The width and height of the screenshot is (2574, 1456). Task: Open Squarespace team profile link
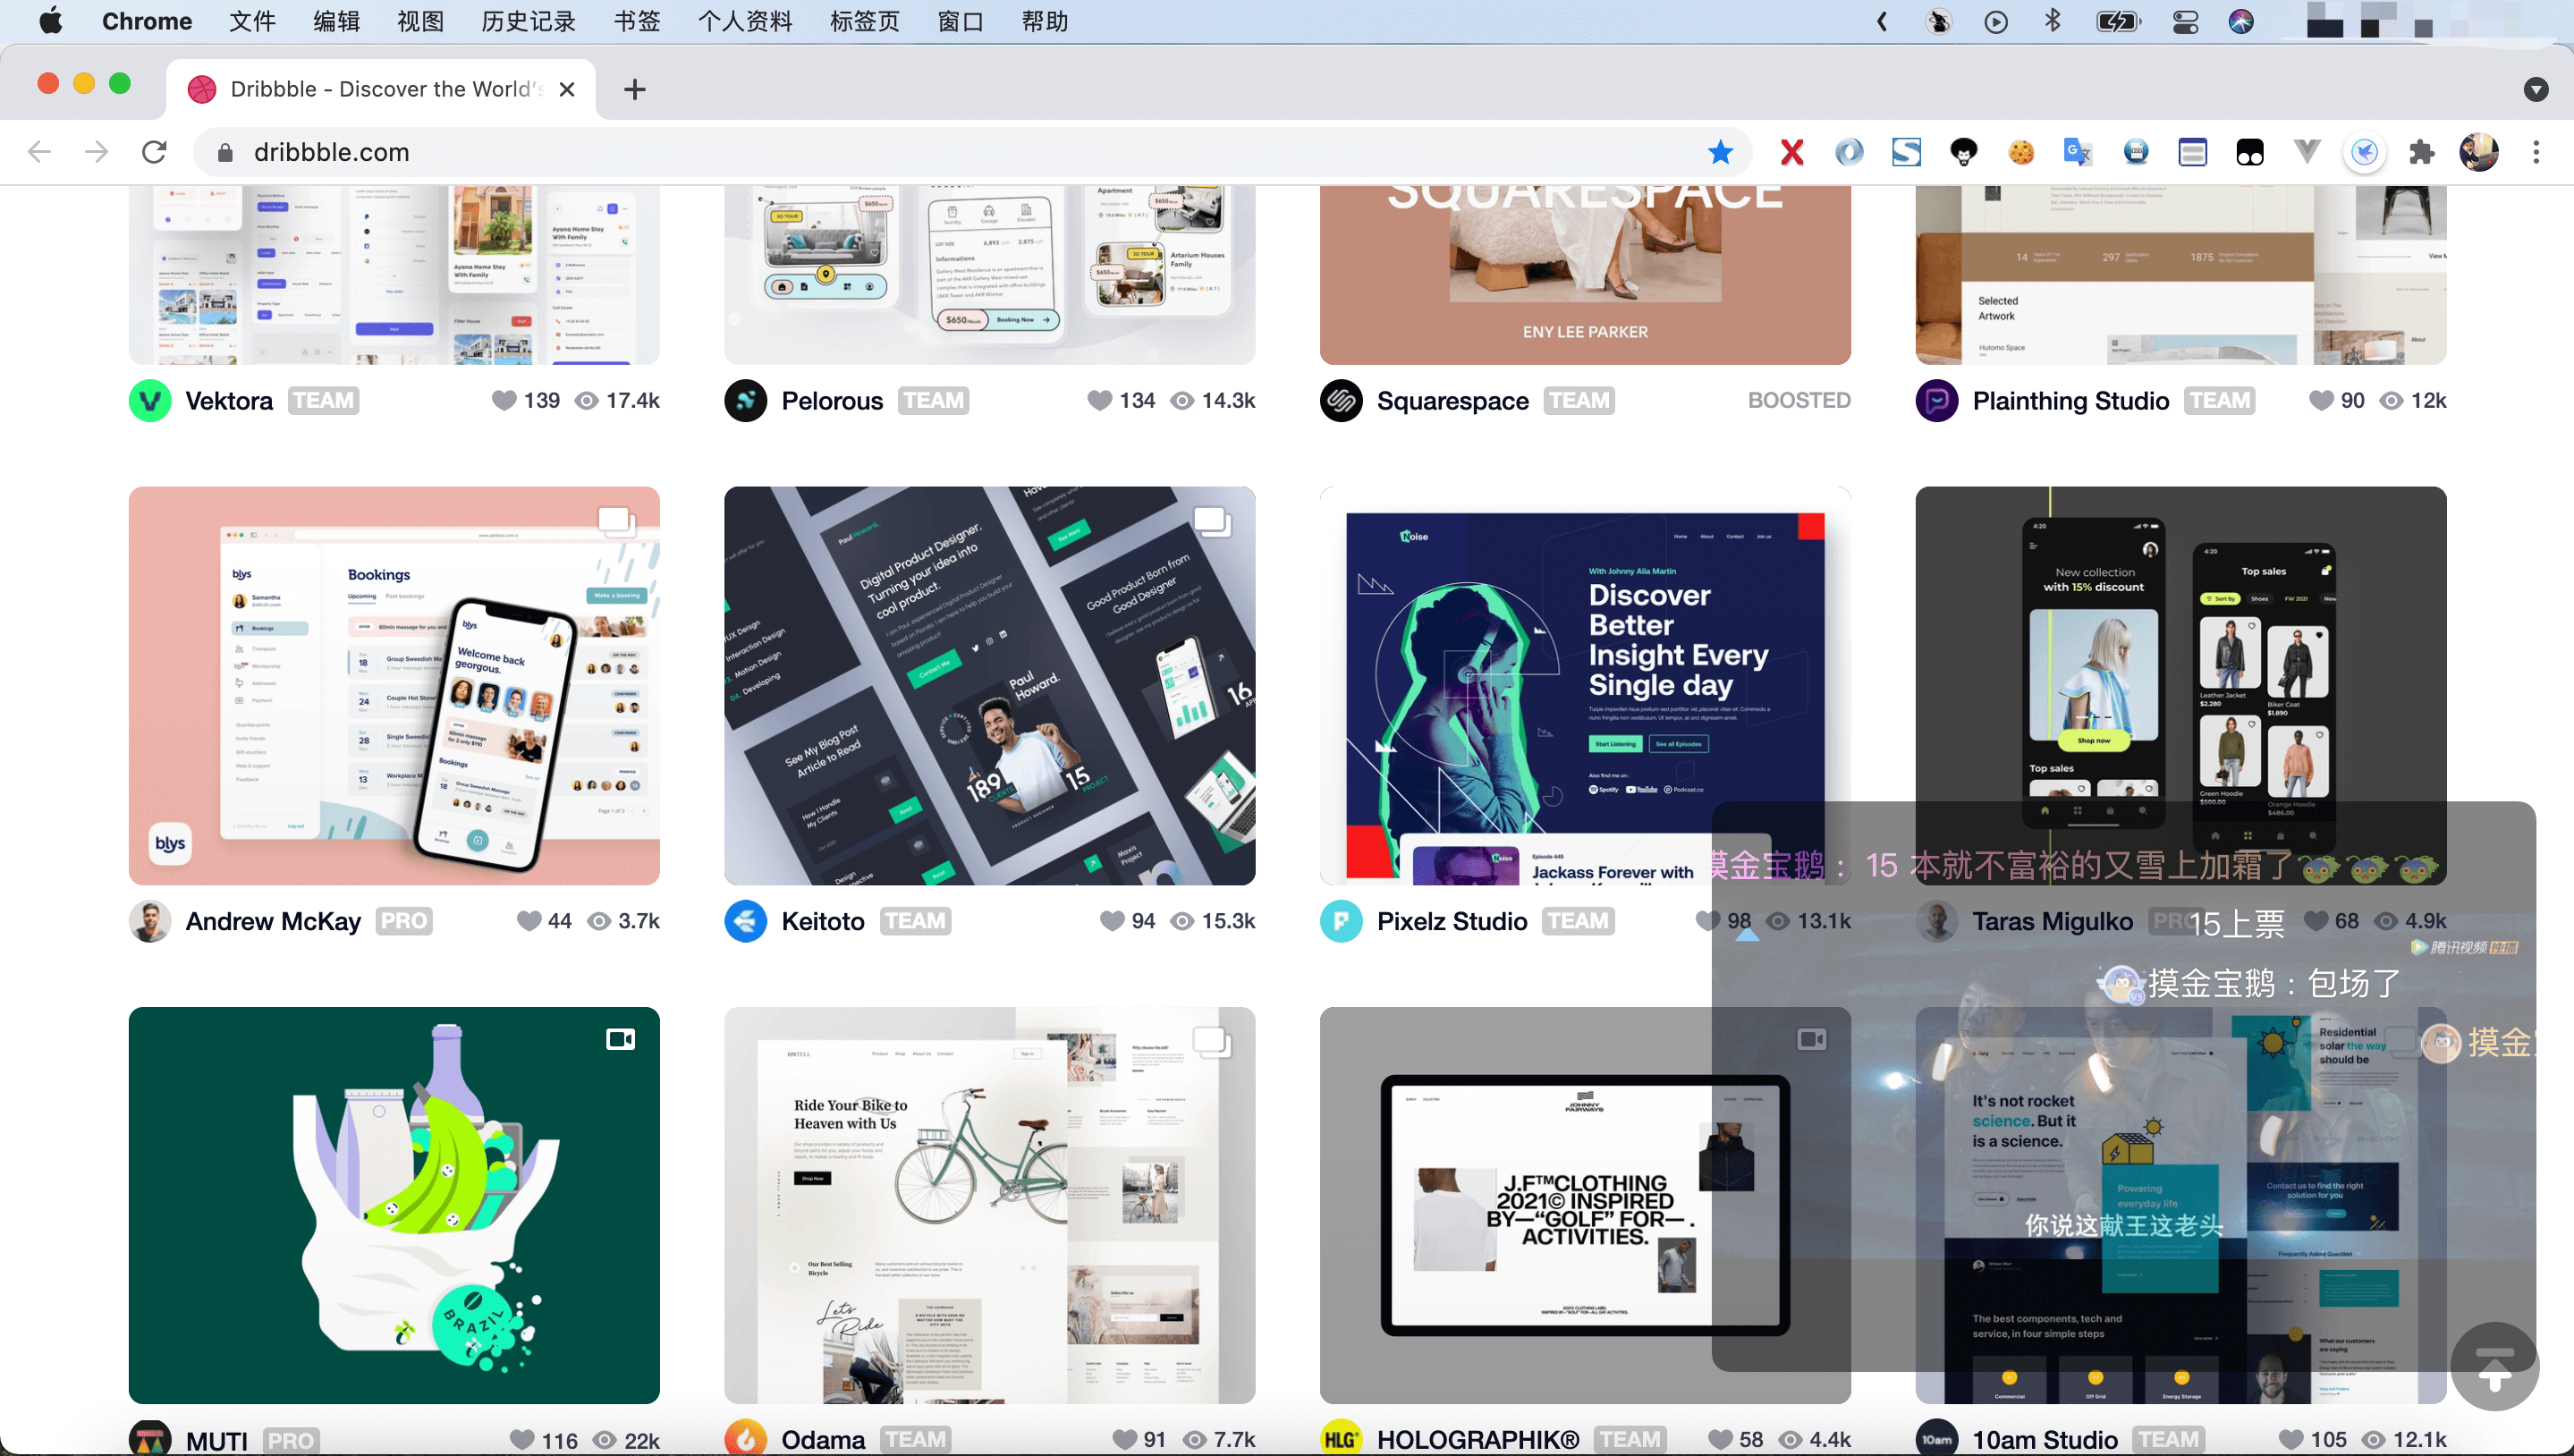[1452, 400]
